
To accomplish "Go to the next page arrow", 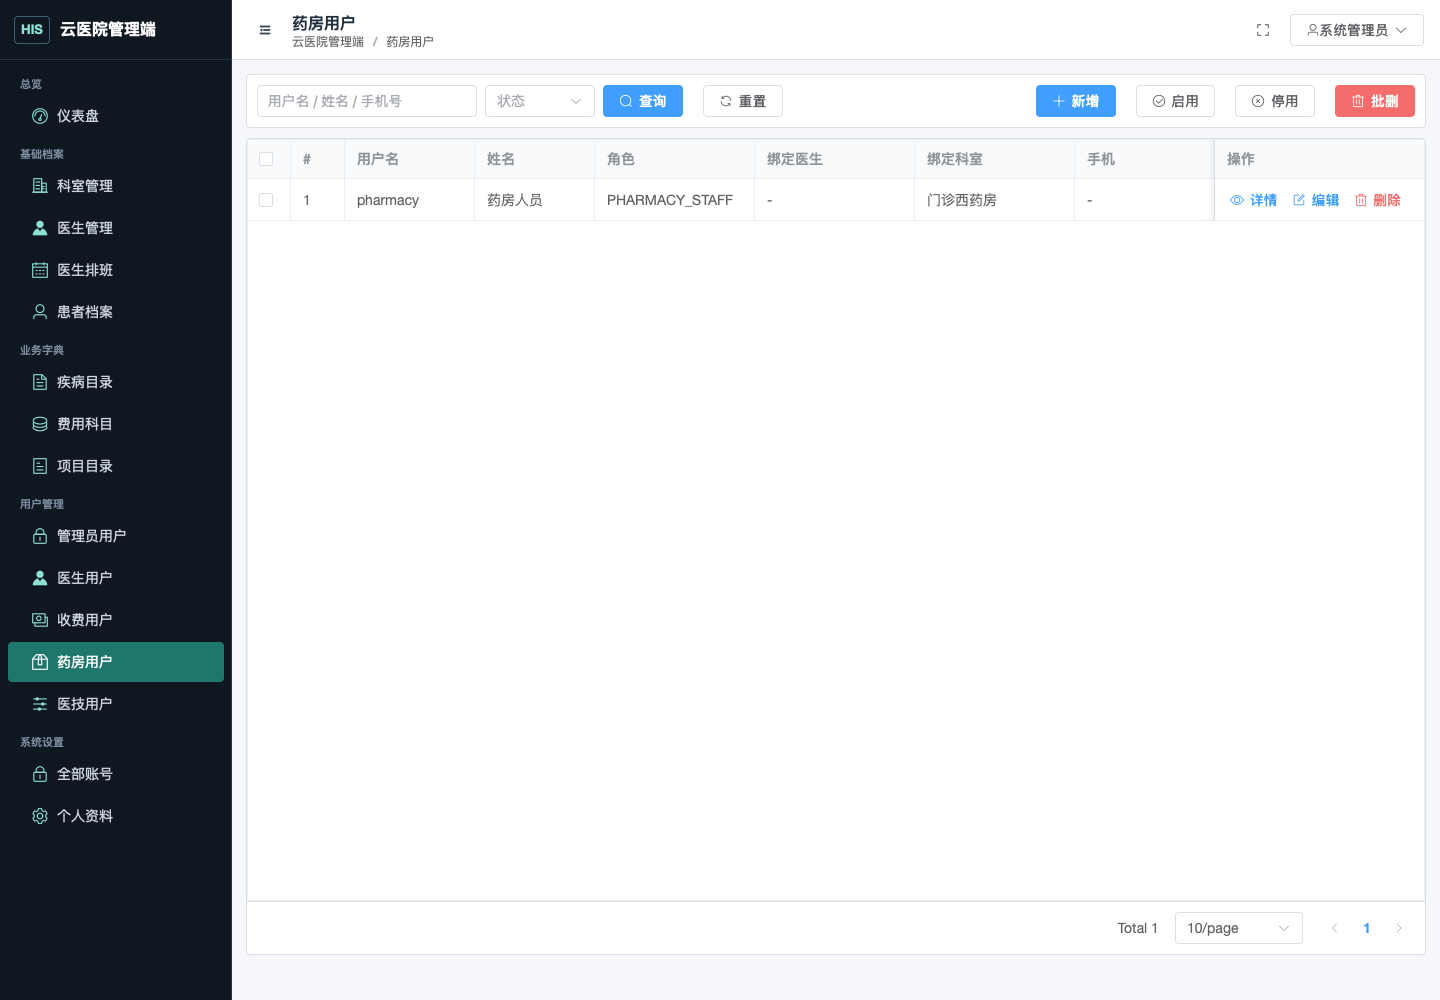I will pyautogui.click(x=1399, y=928).
